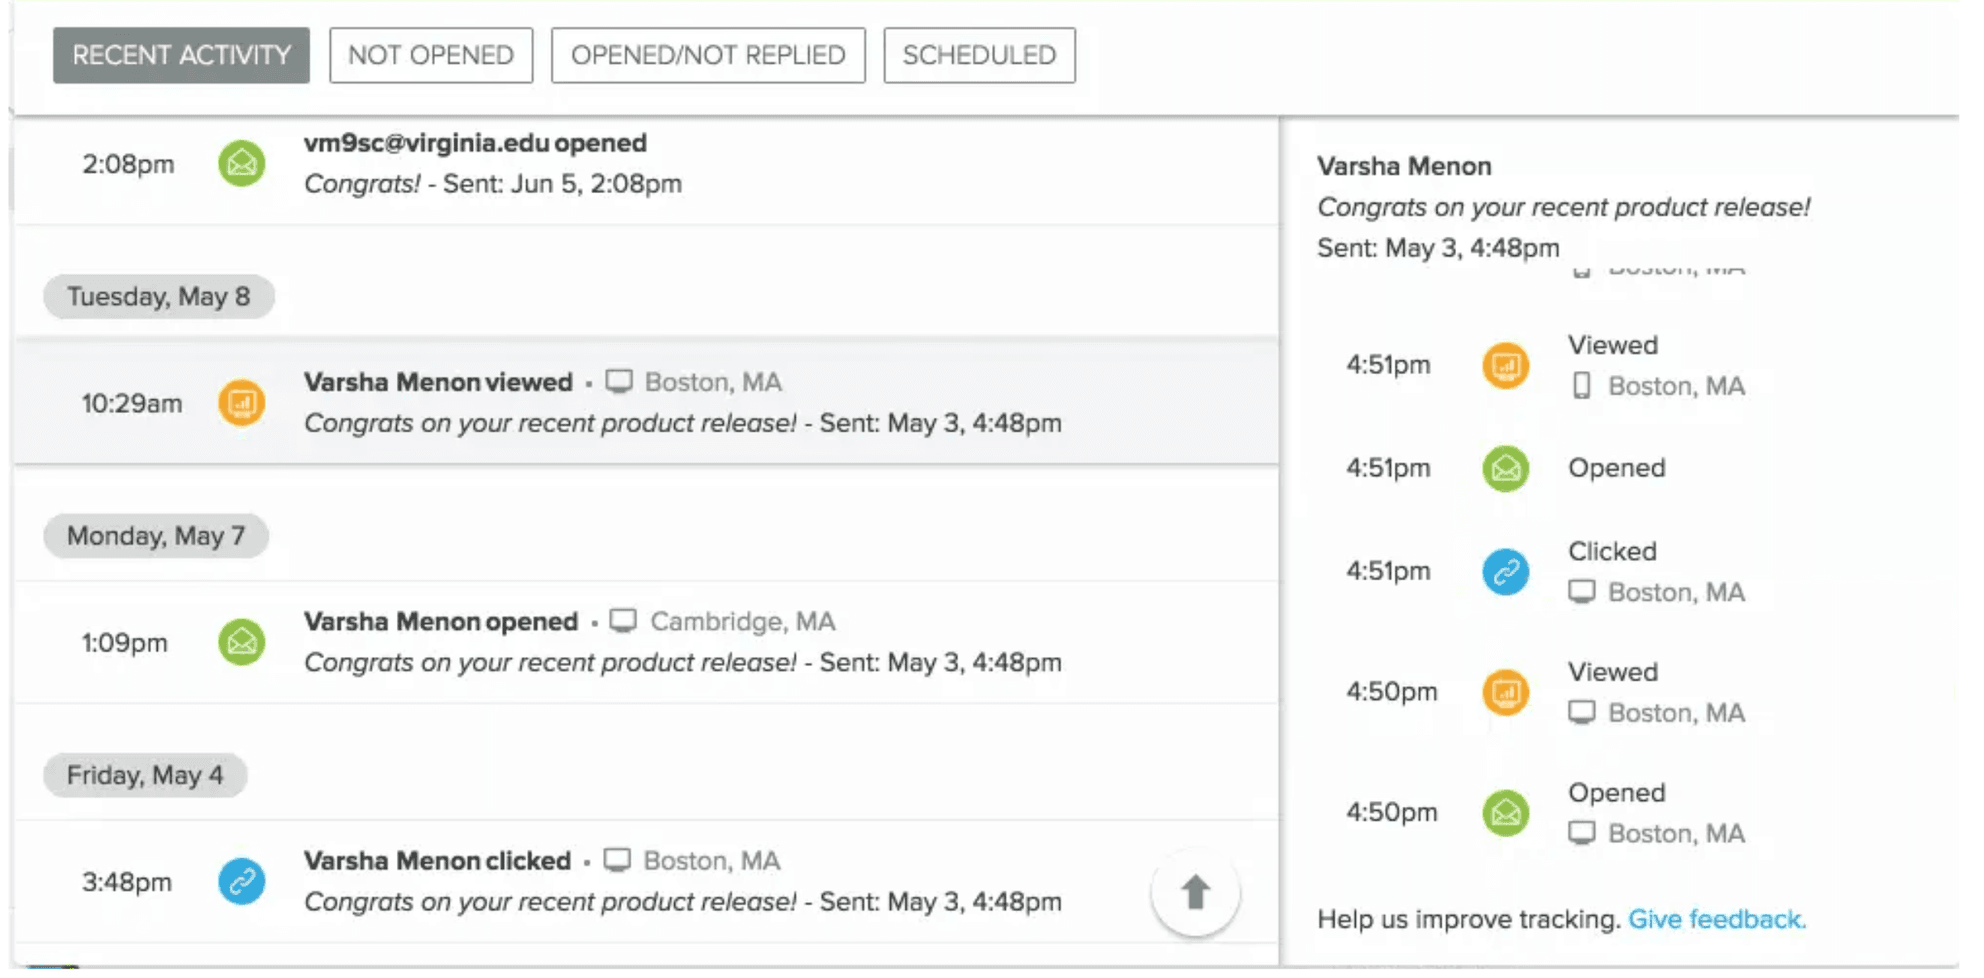Click the green opened icon beside Varsha Menon opened
The height and width of the screenshot is (978, 1984).
pyautogui.click(x=240, y=642)
